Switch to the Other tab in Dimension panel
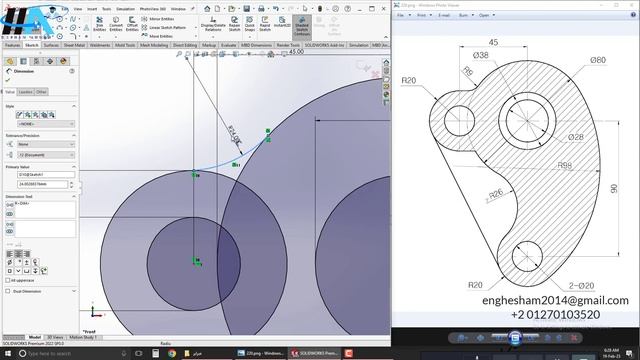The height and width of the screenshot is (360, 640). coord(42,92)
